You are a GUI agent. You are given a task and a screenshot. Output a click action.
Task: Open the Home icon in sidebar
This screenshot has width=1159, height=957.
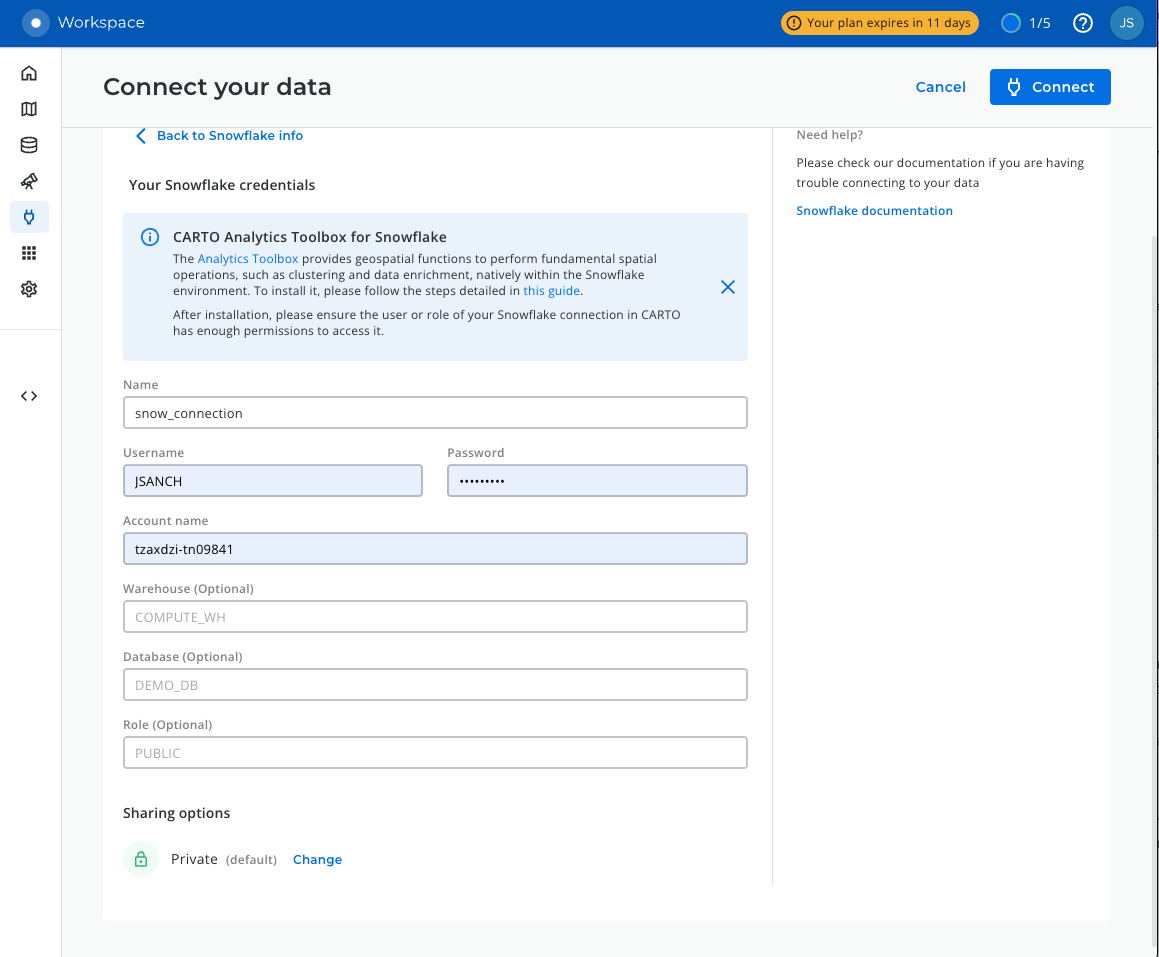[29, 73]
